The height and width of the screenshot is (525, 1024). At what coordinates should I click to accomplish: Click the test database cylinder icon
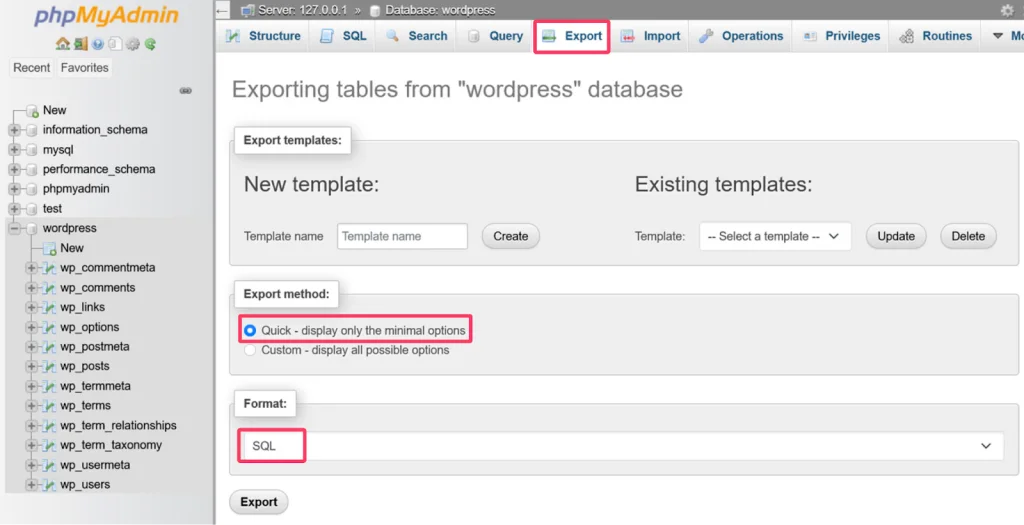click(x=31, y=209)
